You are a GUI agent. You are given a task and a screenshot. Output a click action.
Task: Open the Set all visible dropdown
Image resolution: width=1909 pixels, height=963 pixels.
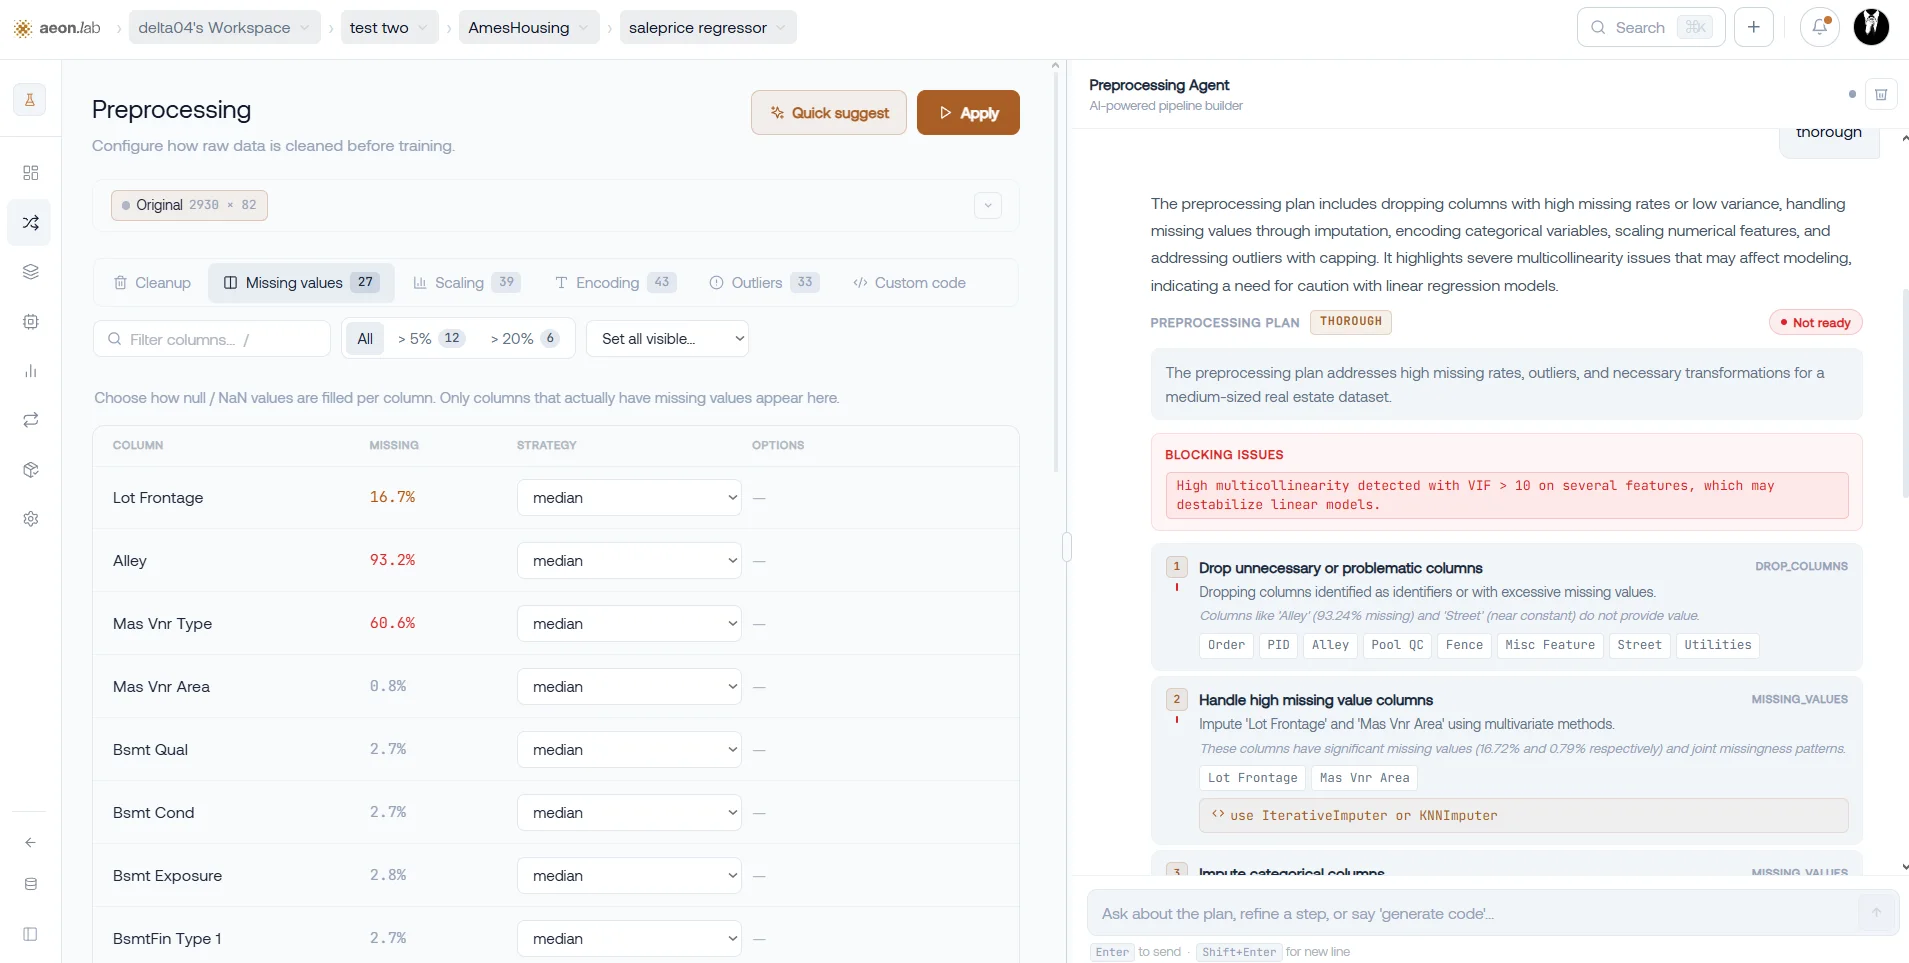pos(667,339)
